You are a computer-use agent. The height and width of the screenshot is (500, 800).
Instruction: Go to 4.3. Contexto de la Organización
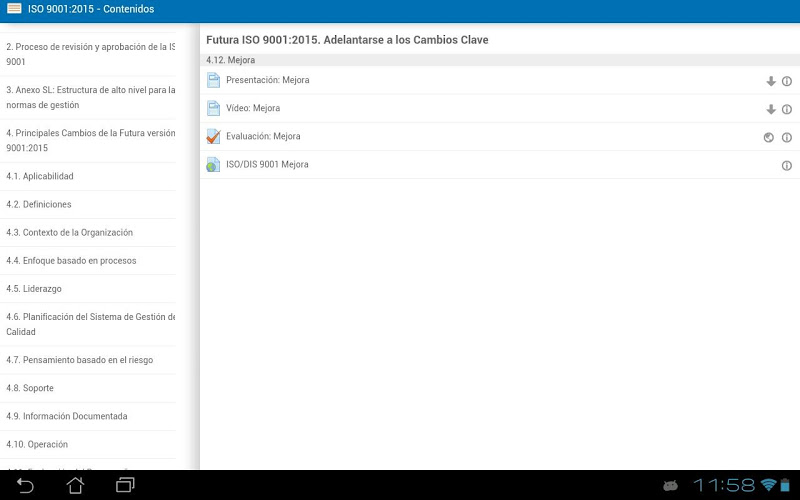(88, 233)
